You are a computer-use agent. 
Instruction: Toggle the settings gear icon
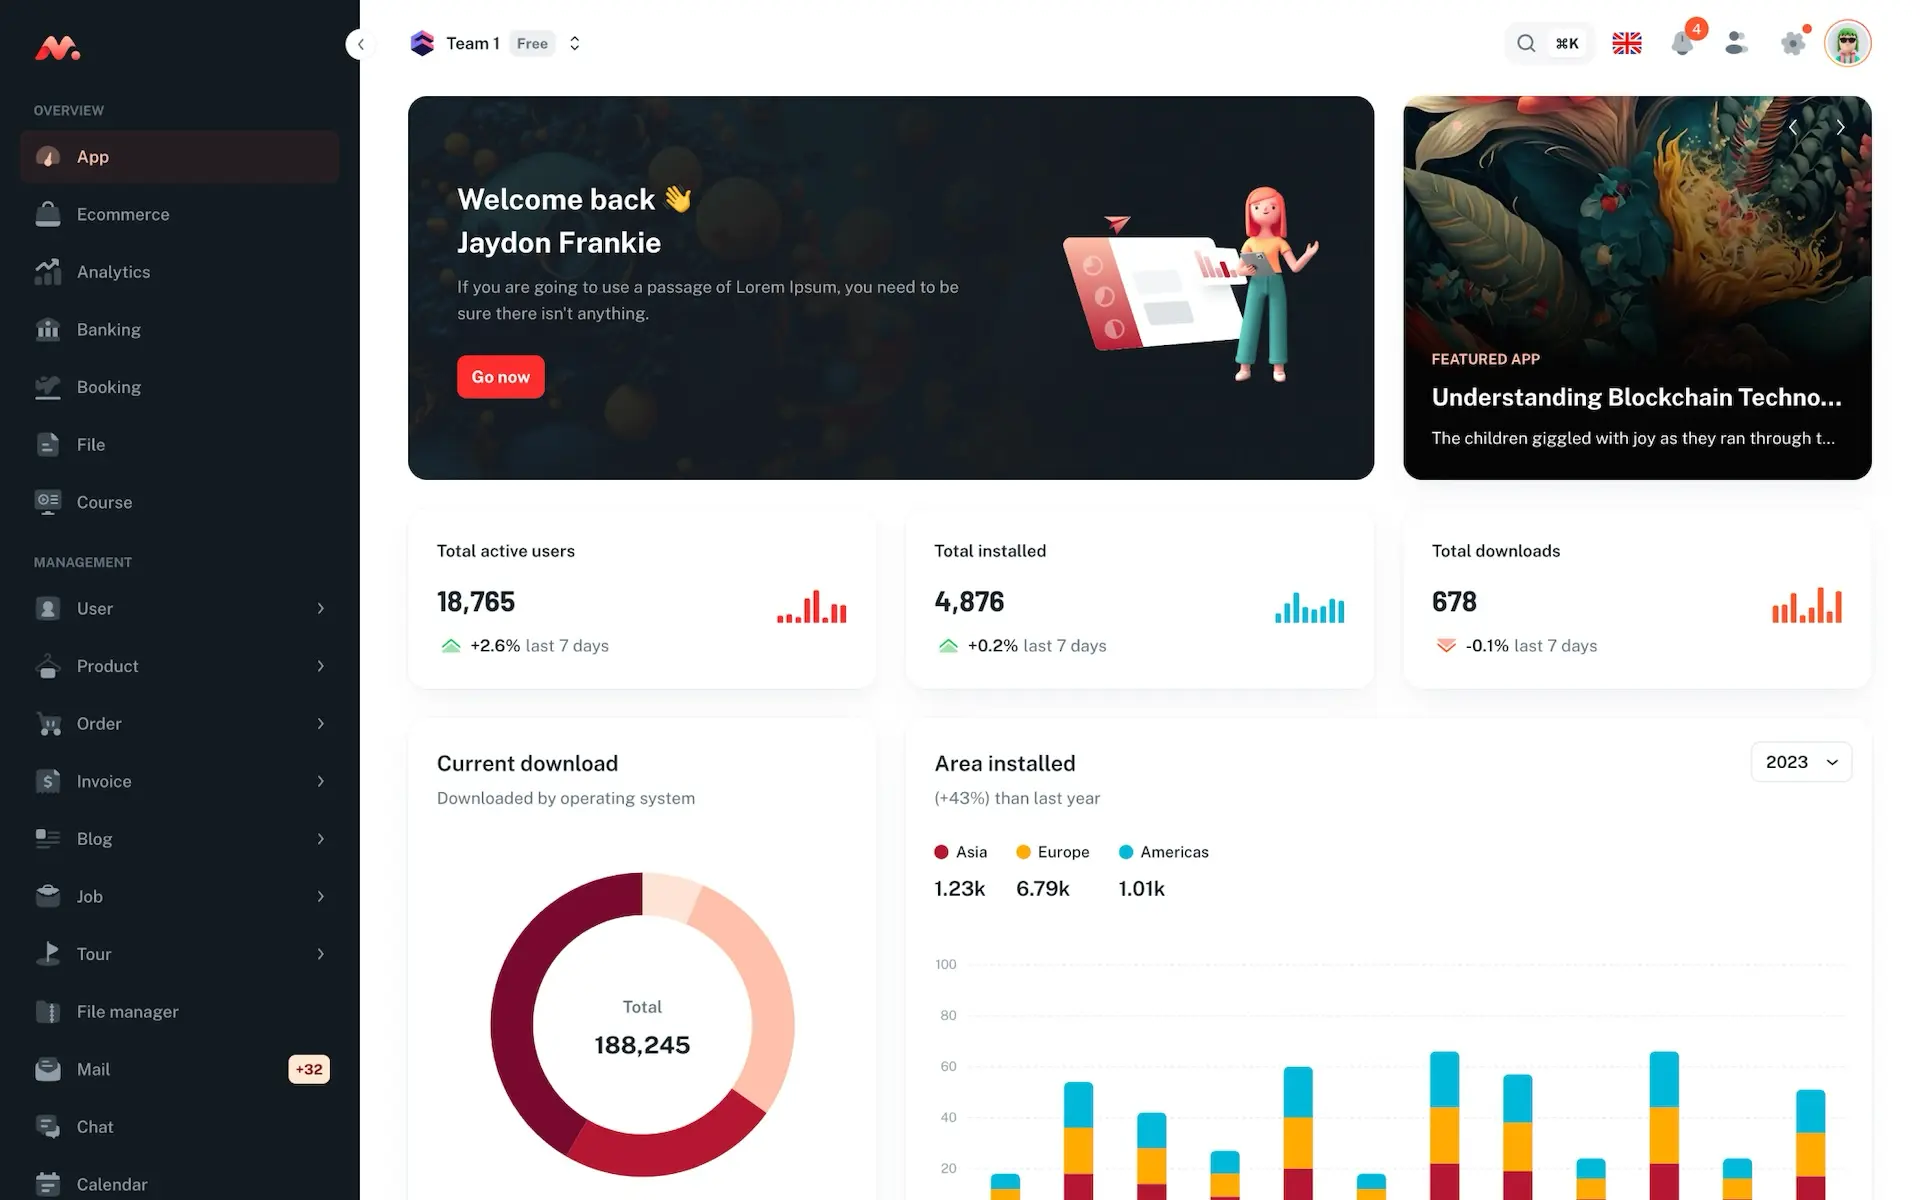(1793, 43)
